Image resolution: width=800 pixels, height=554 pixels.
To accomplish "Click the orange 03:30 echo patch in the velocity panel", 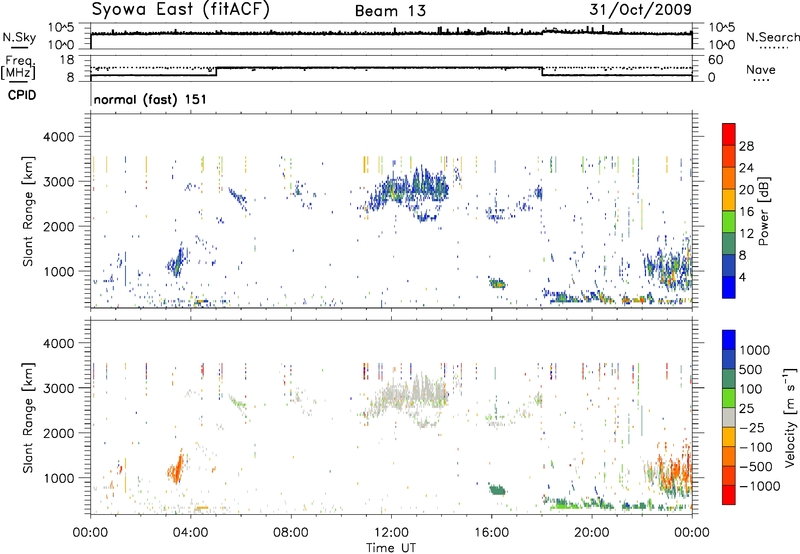I will (176, 467).
